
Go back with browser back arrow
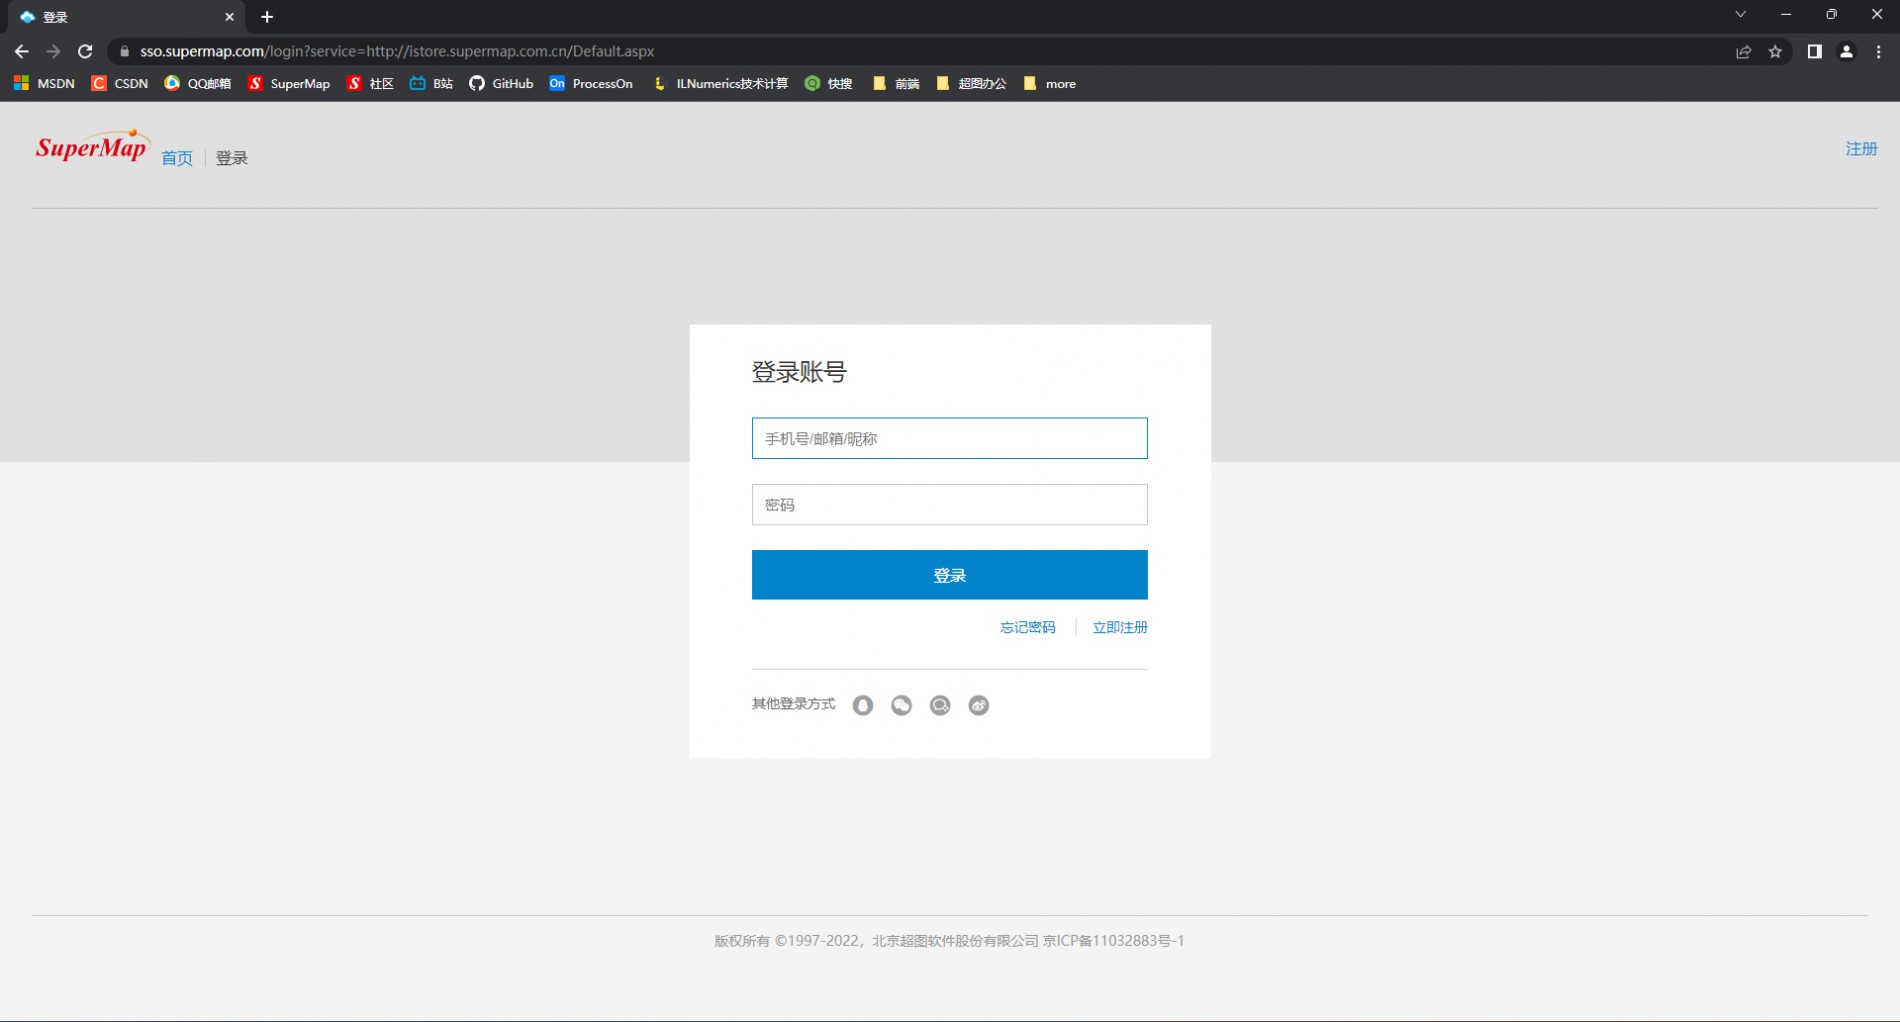pos(22,51)
